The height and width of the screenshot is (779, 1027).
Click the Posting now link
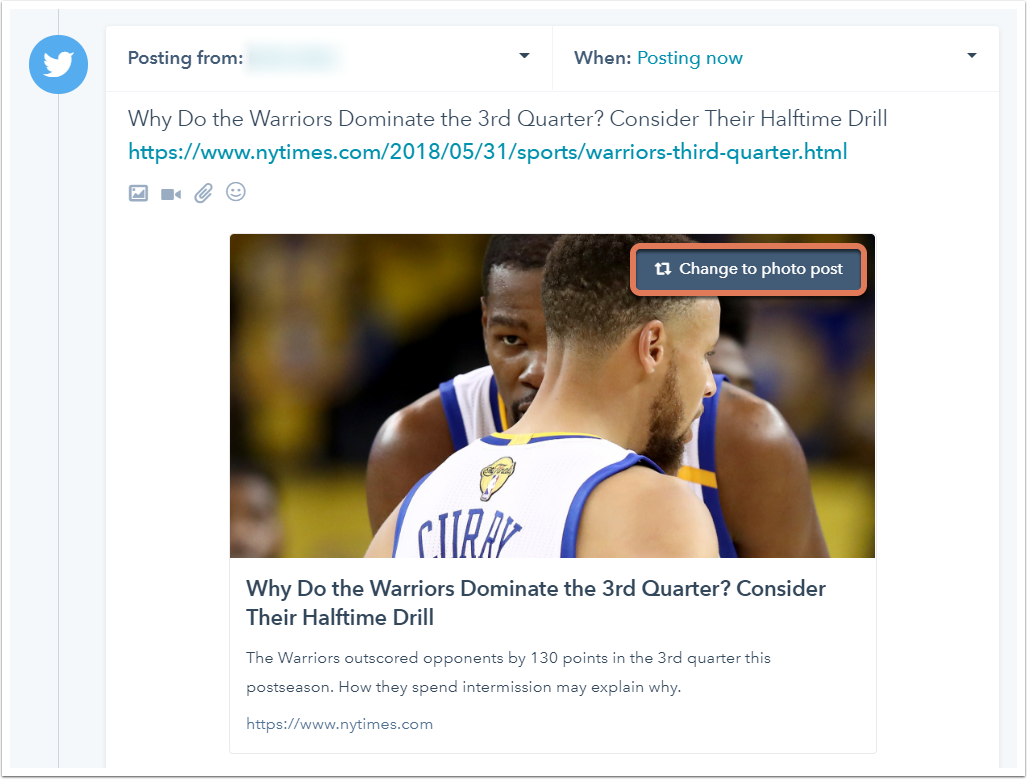point(690,58)
